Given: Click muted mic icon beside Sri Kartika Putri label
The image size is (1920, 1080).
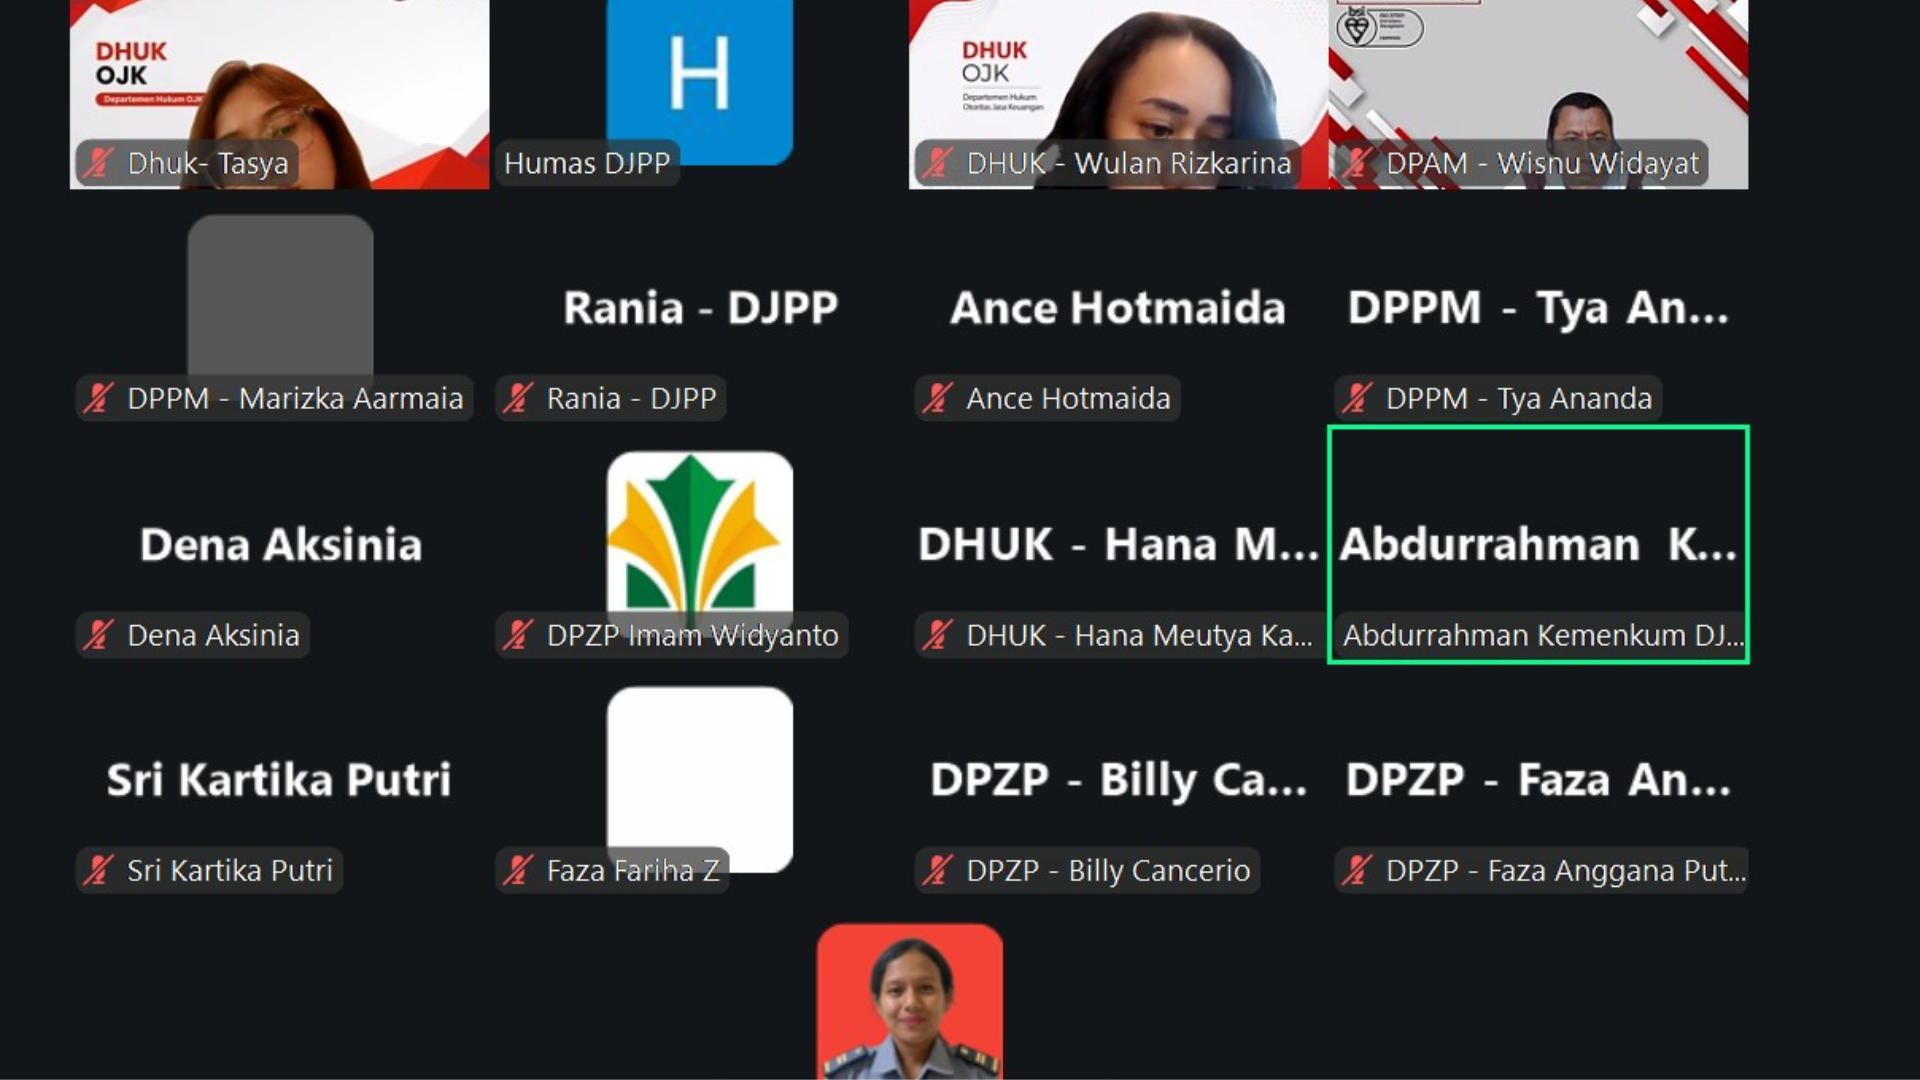Looking at the screenshot, I should pos(98,870).
